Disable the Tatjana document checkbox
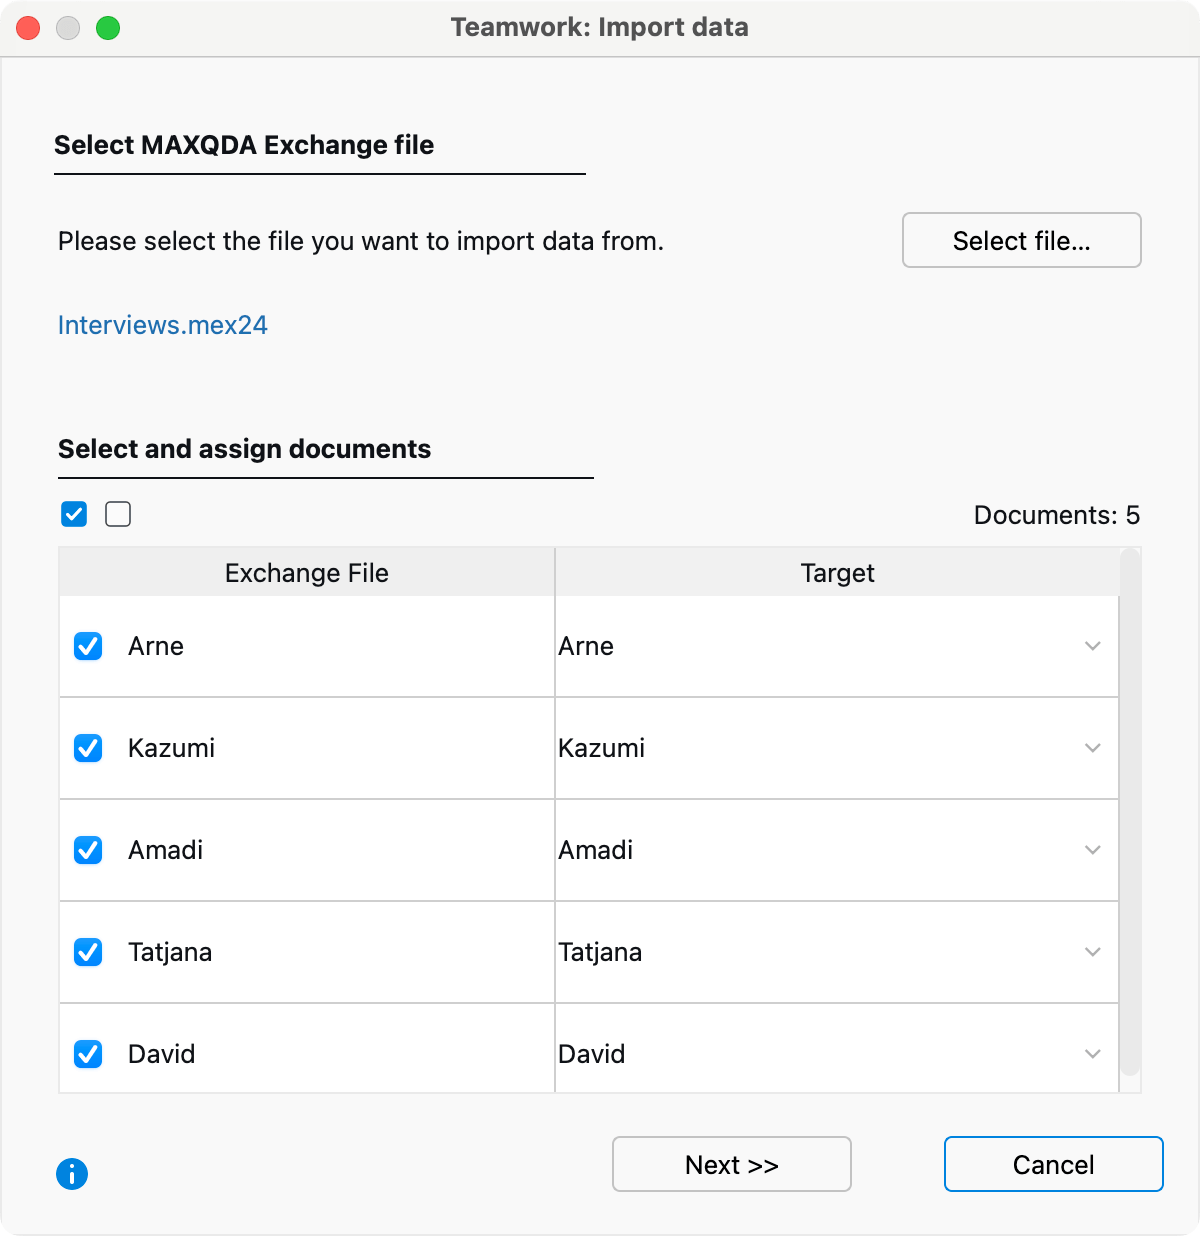Viewport: 1200px width, 1236px height. (88, 952)
